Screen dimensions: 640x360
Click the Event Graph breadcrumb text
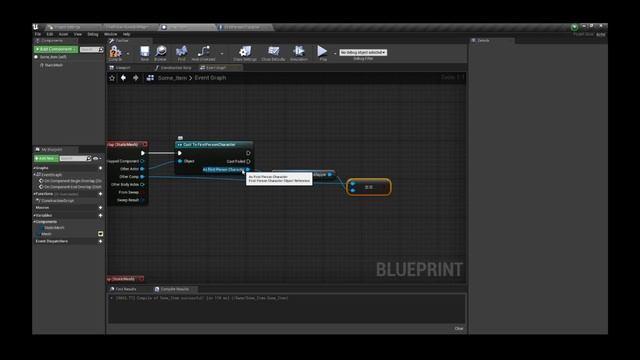coord(210,78)
